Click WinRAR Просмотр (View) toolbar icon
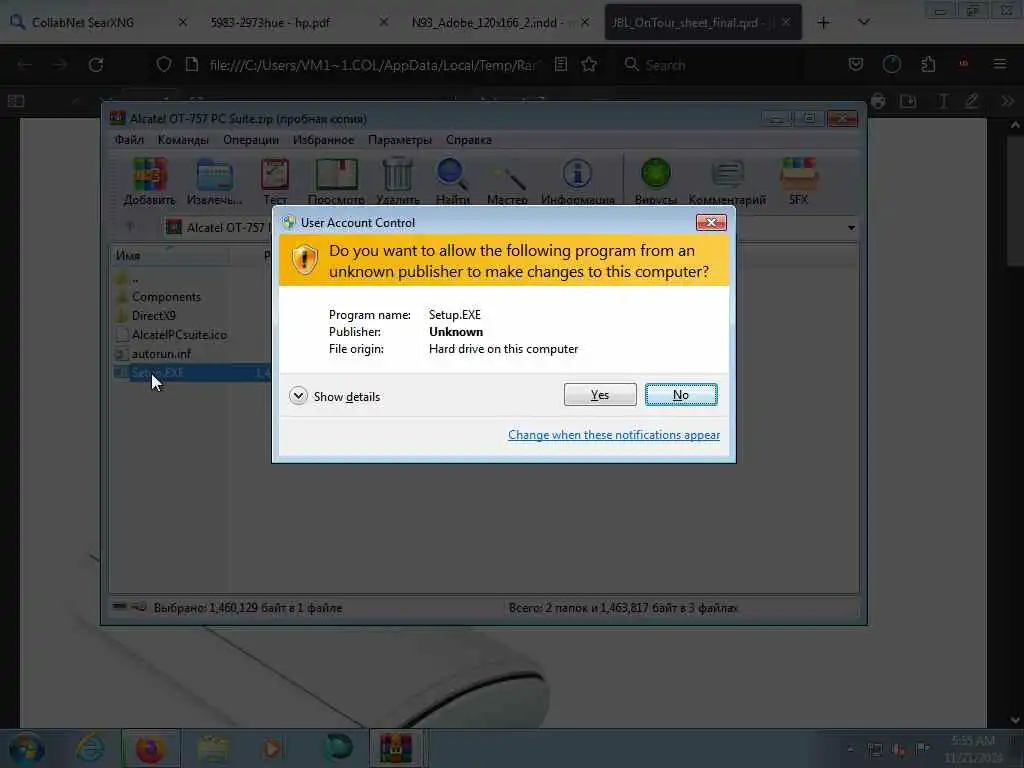Viewport: 1024px width, 768px height. pos(336,182)
